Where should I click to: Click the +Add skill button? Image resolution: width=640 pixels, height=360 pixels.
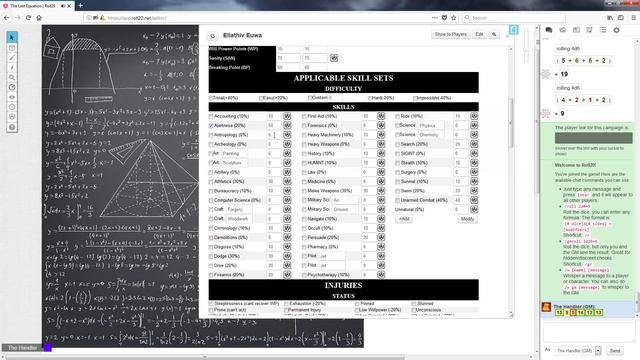404,219
